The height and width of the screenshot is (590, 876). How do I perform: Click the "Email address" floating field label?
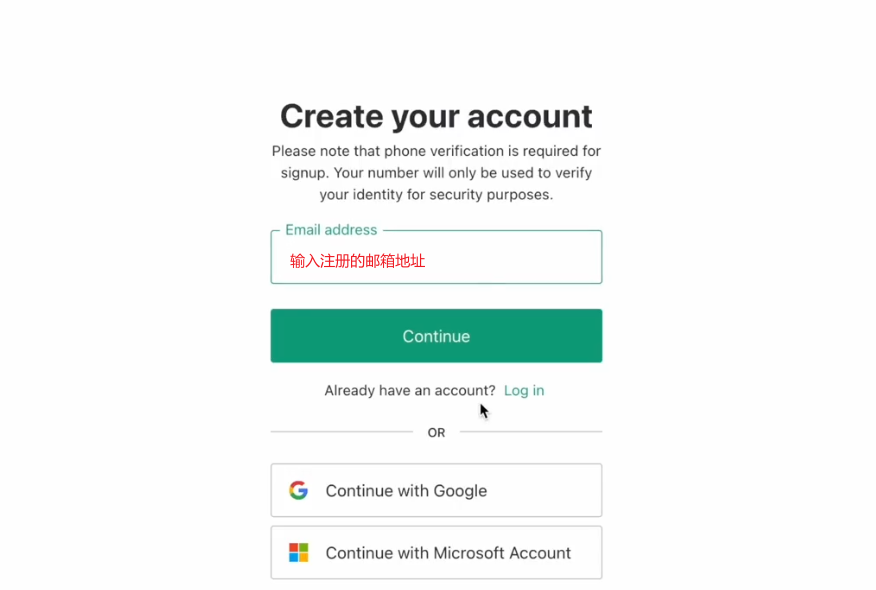coord(331,230)
